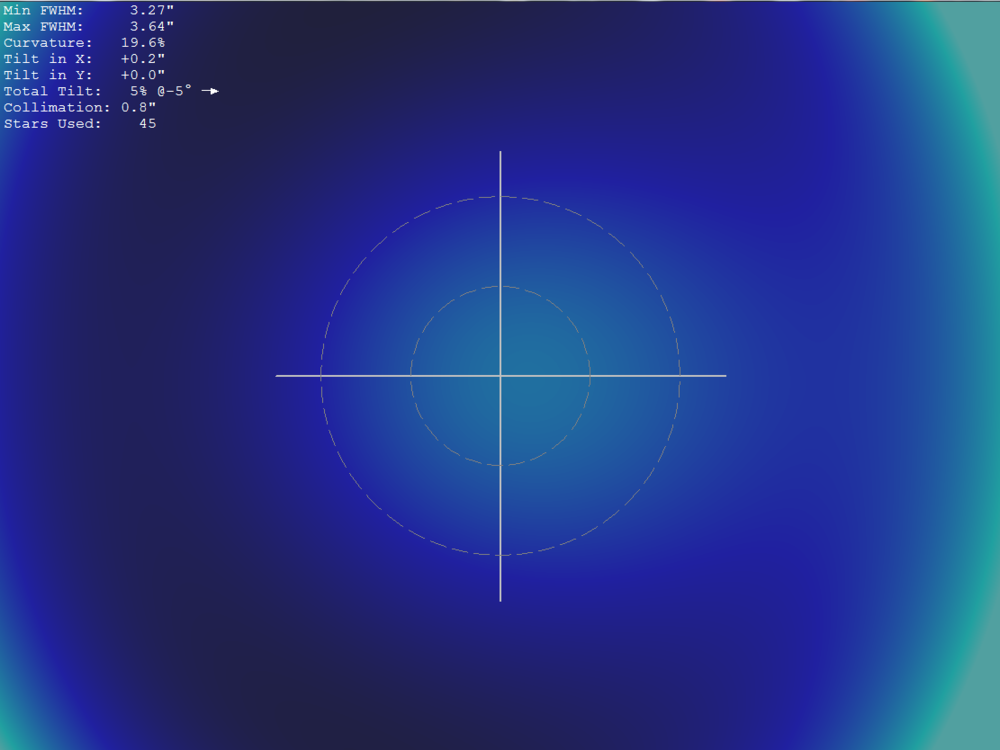
Task: Click the top of the outer dashed circle
Action: [500, 197]
